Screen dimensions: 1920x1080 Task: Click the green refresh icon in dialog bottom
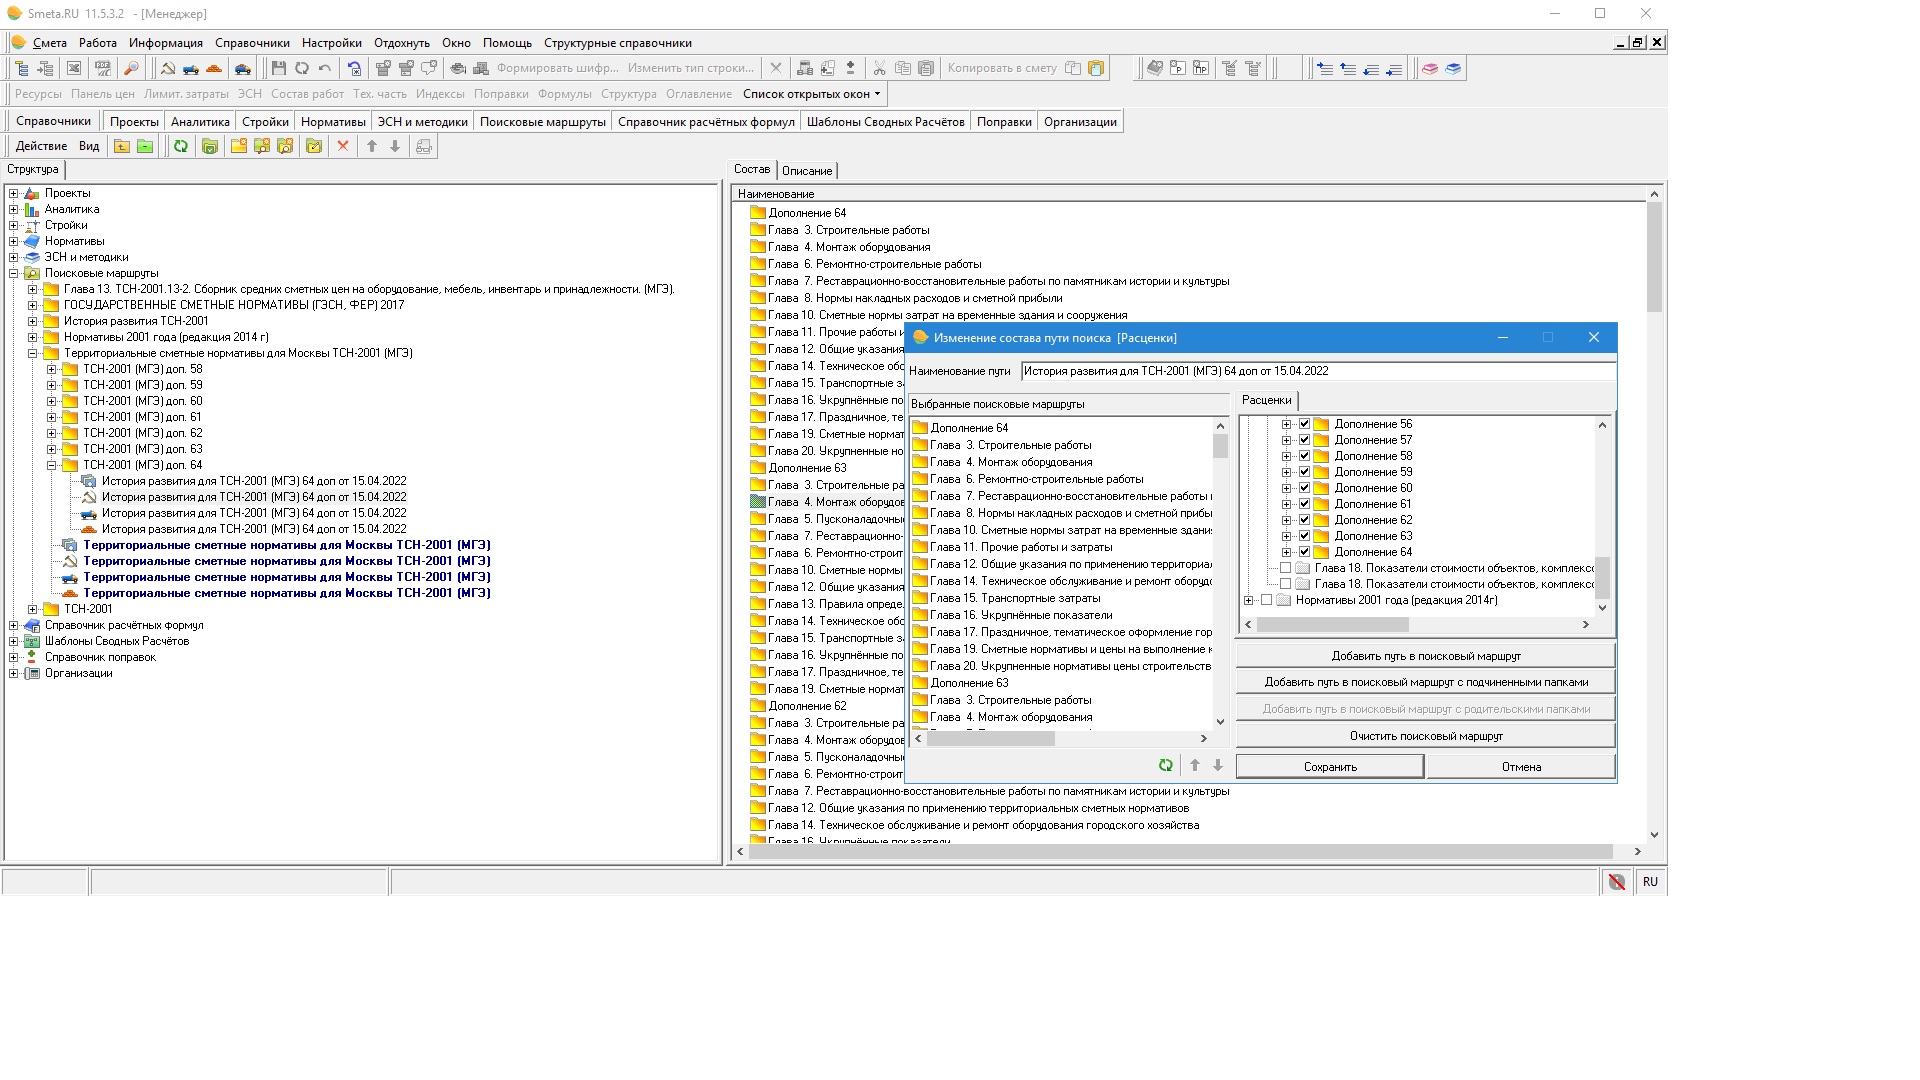click(x=1166, y=765)
